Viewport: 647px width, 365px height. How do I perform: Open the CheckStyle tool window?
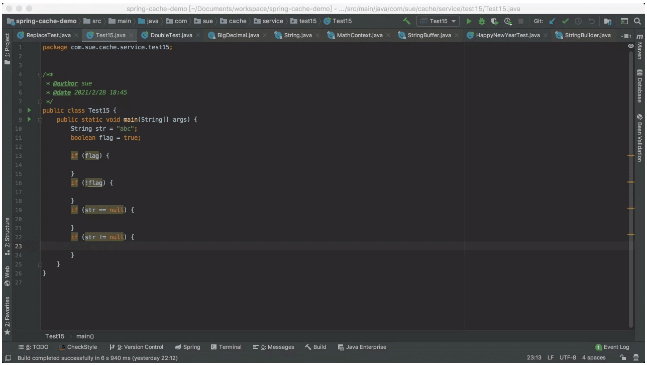click(x=78, y=347)
